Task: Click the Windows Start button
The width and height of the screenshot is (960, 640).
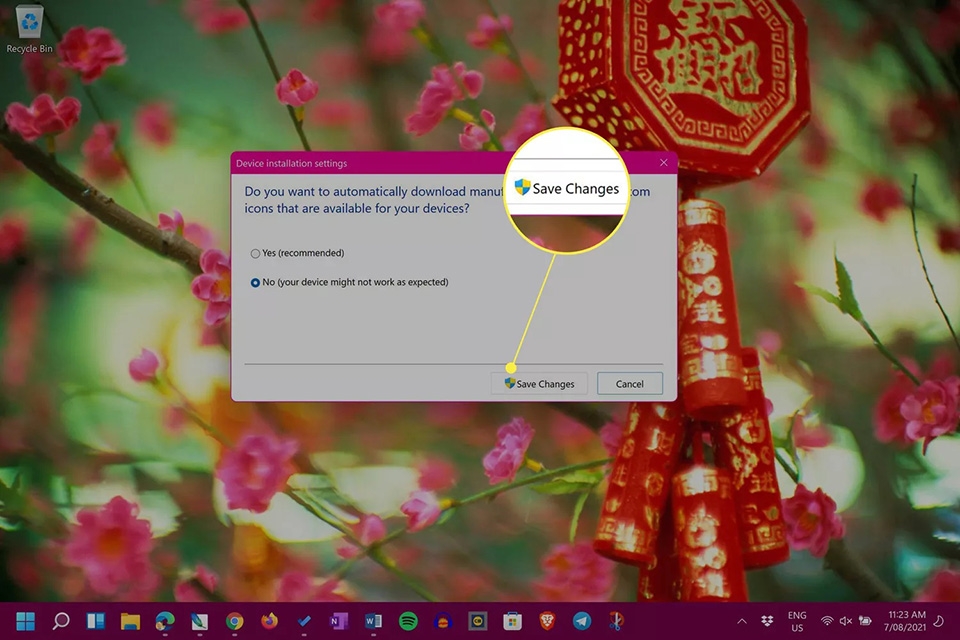Action: point(24,620)
